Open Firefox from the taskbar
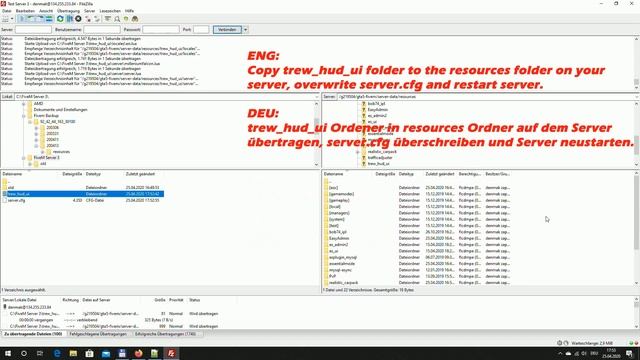The height and width of the screenshot is (360, 640). tap(138, 353)
